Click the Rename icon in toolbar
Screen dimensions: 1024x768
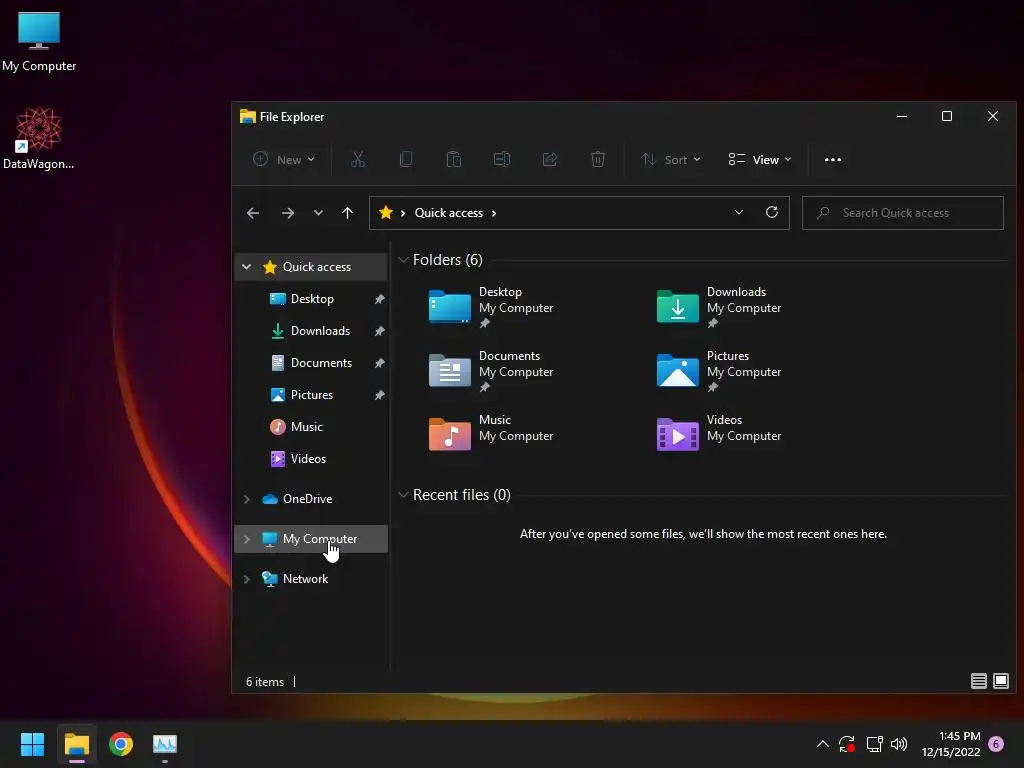click(x=502, y=159)
